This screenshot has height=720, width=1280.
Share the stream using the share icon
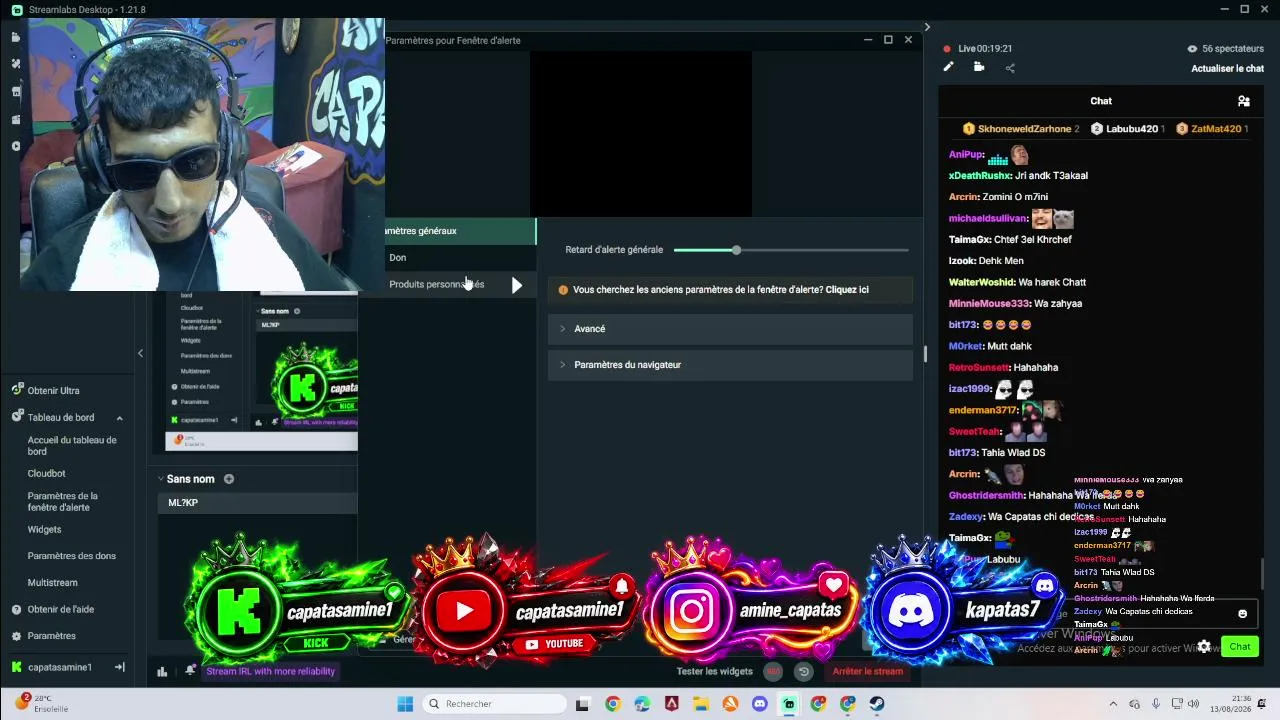tap(1010, 68)
